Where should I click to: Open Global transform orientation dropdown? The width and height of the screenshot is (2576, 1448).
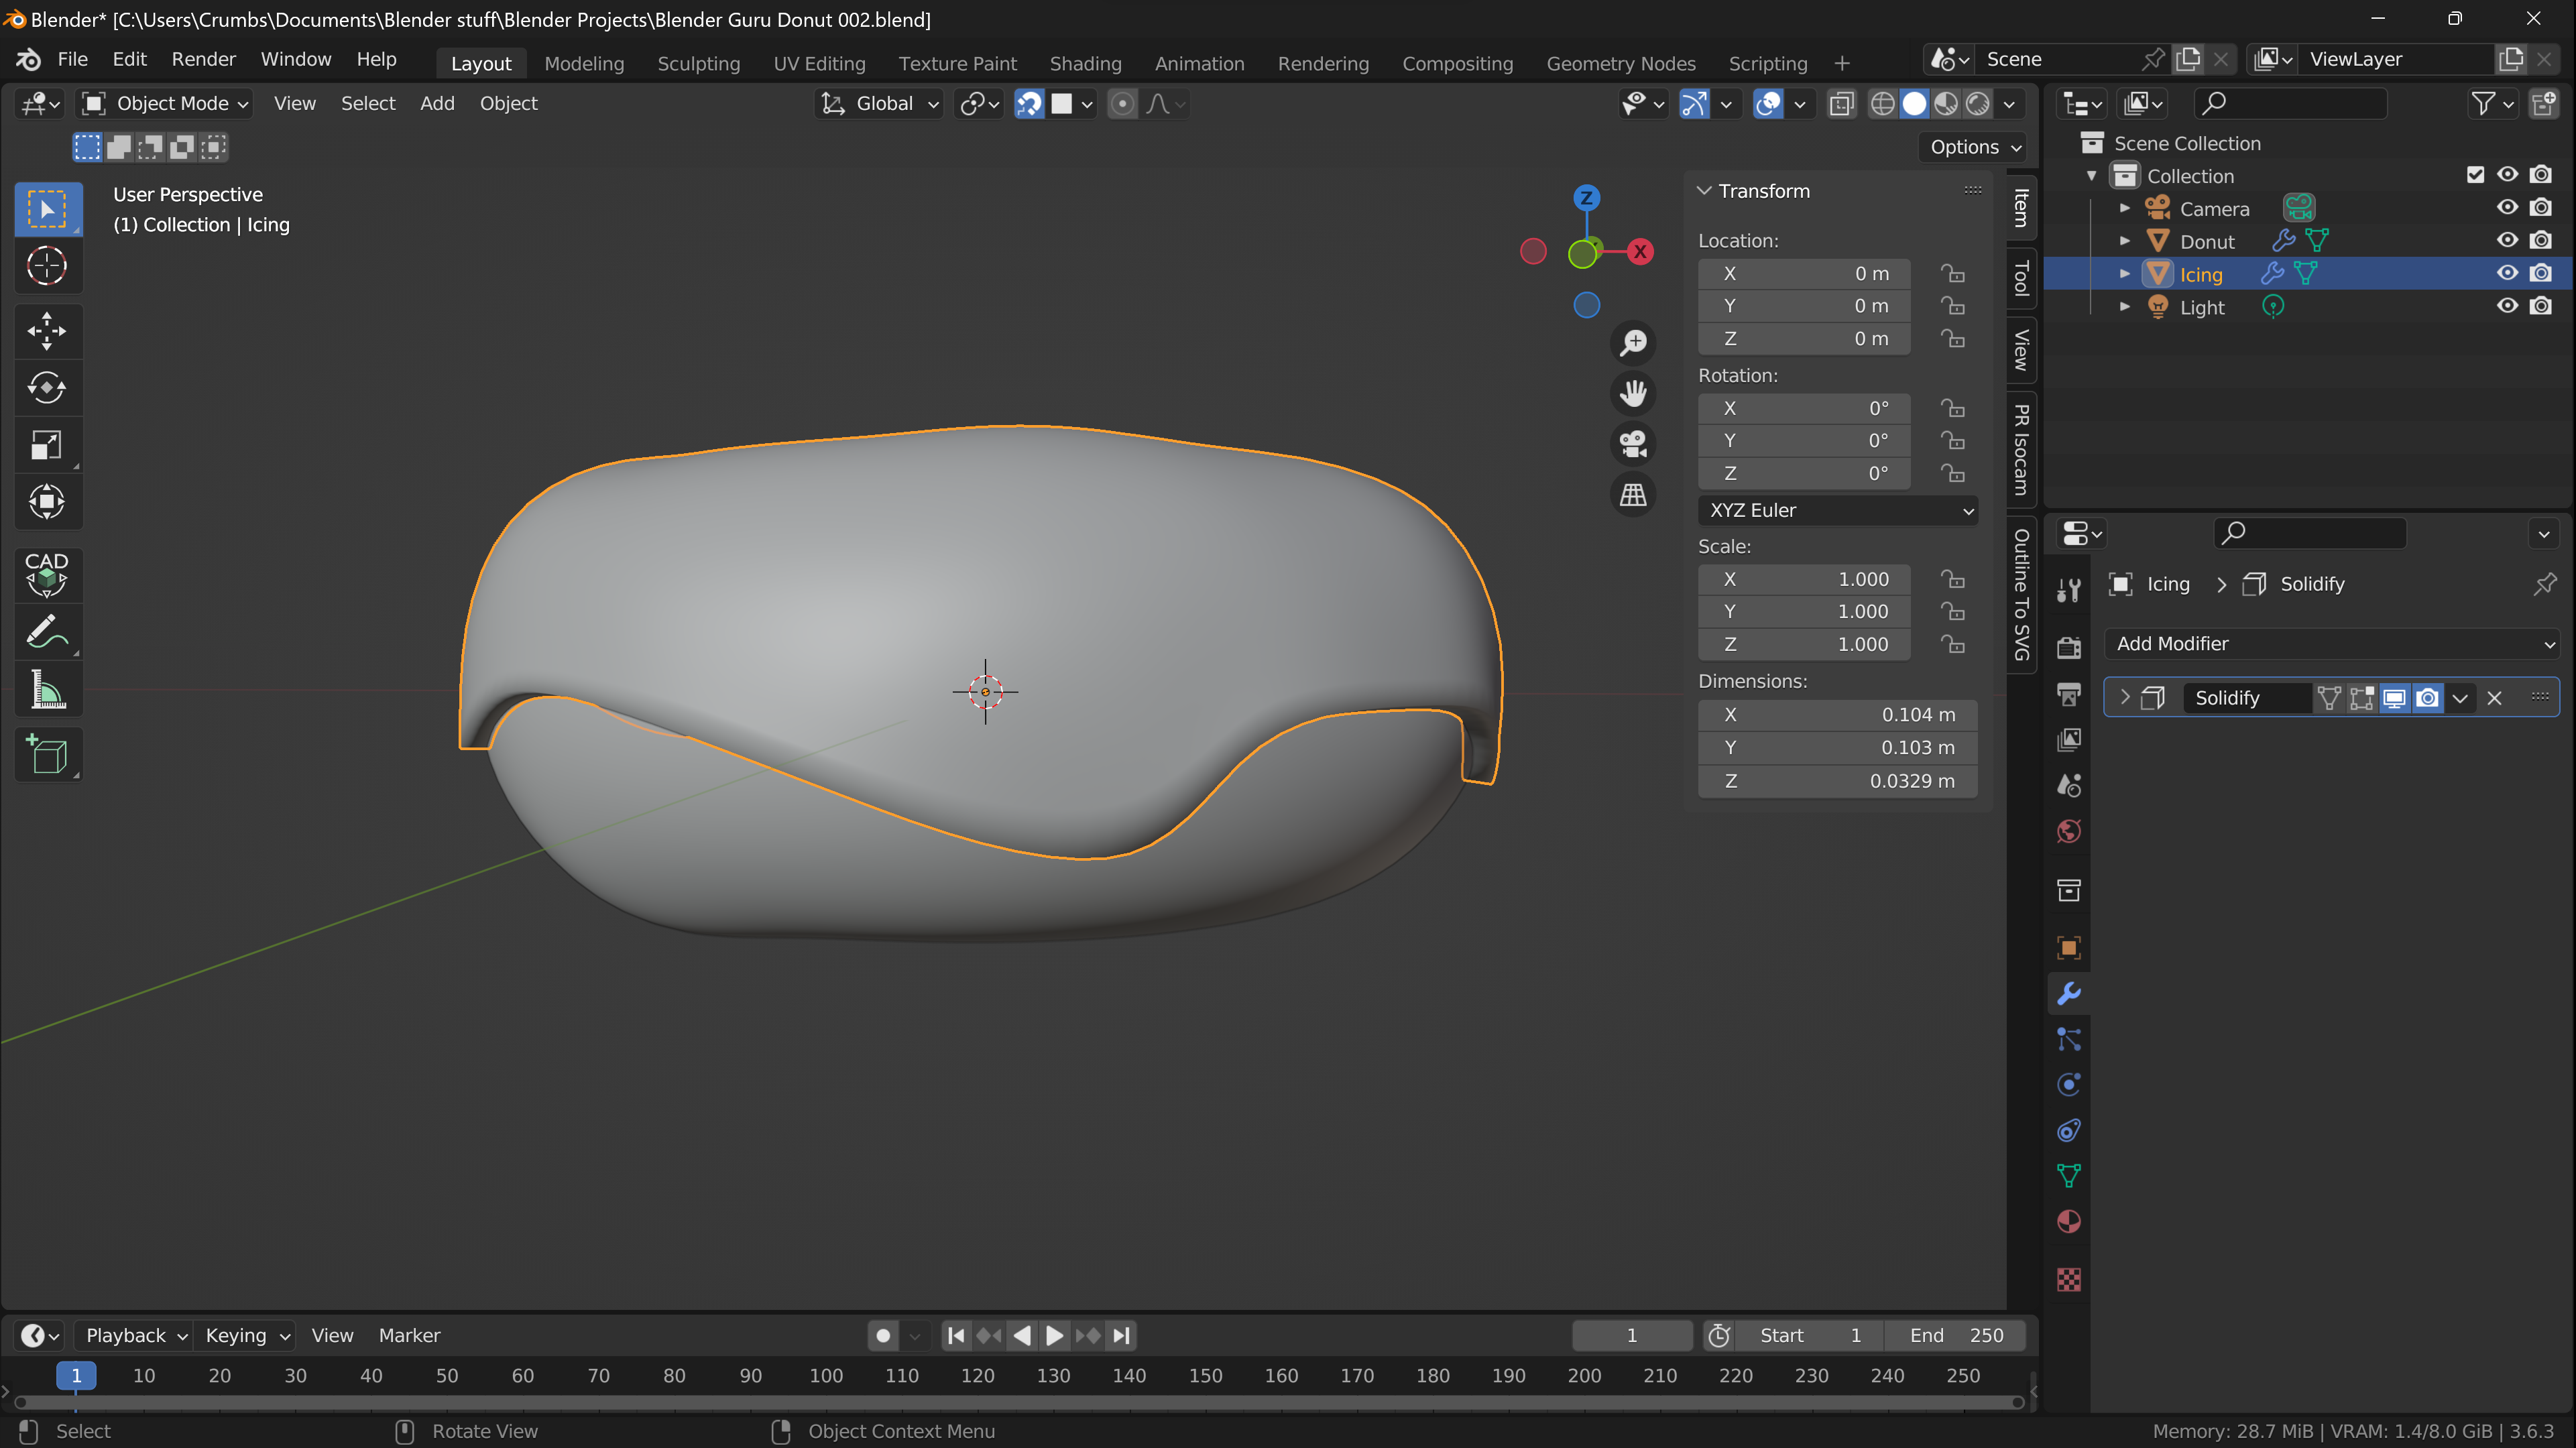pos(880,103)
